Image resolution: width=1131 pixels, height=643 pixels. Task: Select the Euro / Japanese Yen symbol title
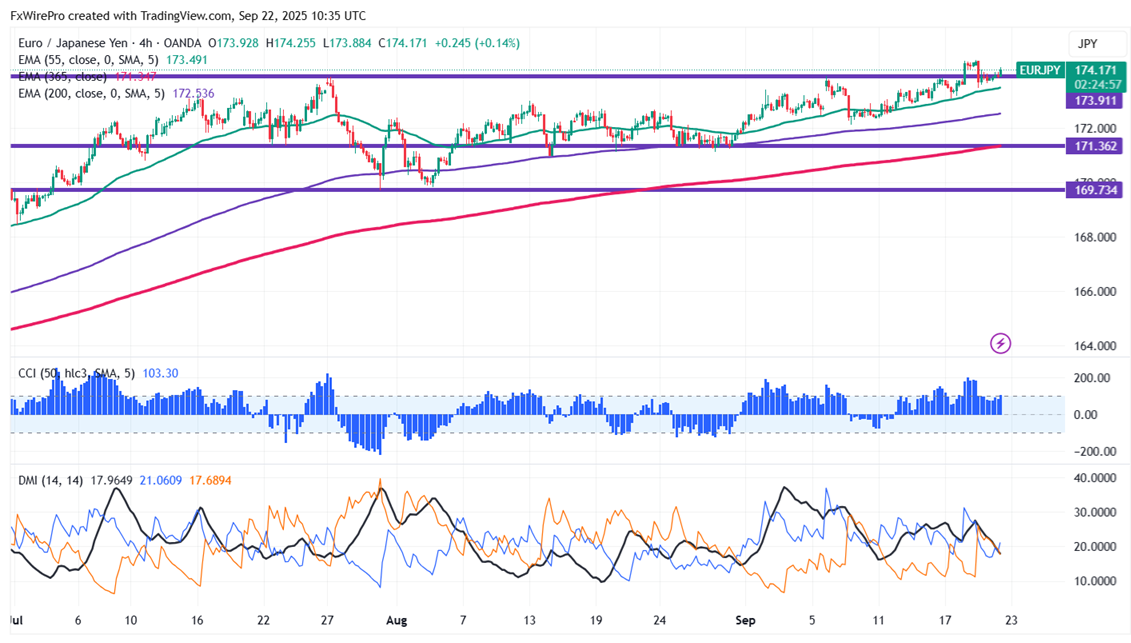click(x=88, y=43)
